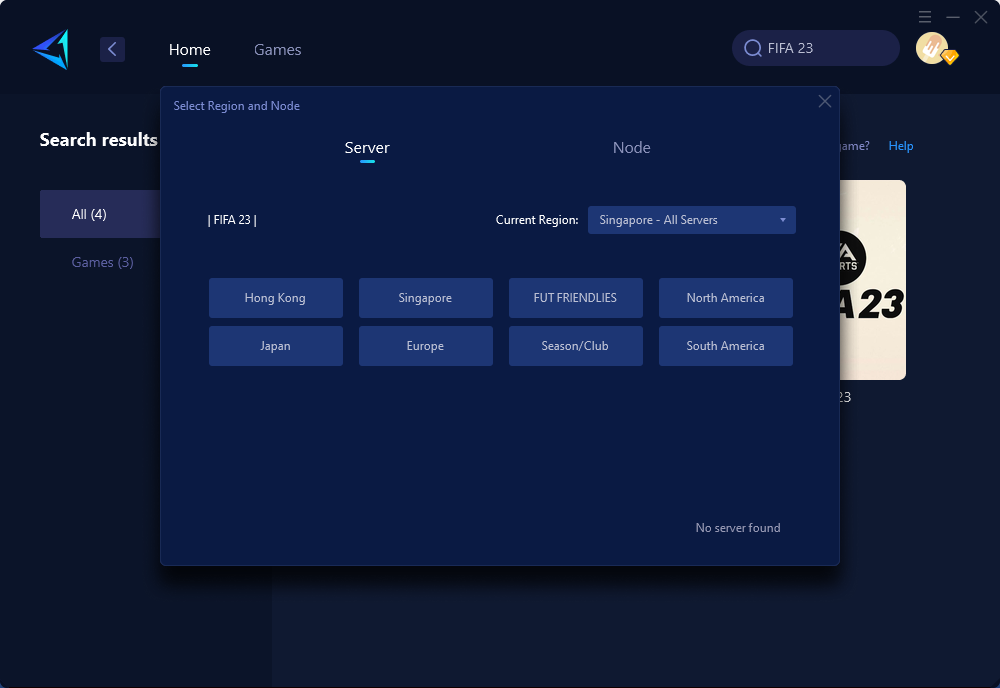Image resolution: width=1000 pixels, height=688 pixels.
Task: Choose the North America server
Action: click(x=726, y=298)
